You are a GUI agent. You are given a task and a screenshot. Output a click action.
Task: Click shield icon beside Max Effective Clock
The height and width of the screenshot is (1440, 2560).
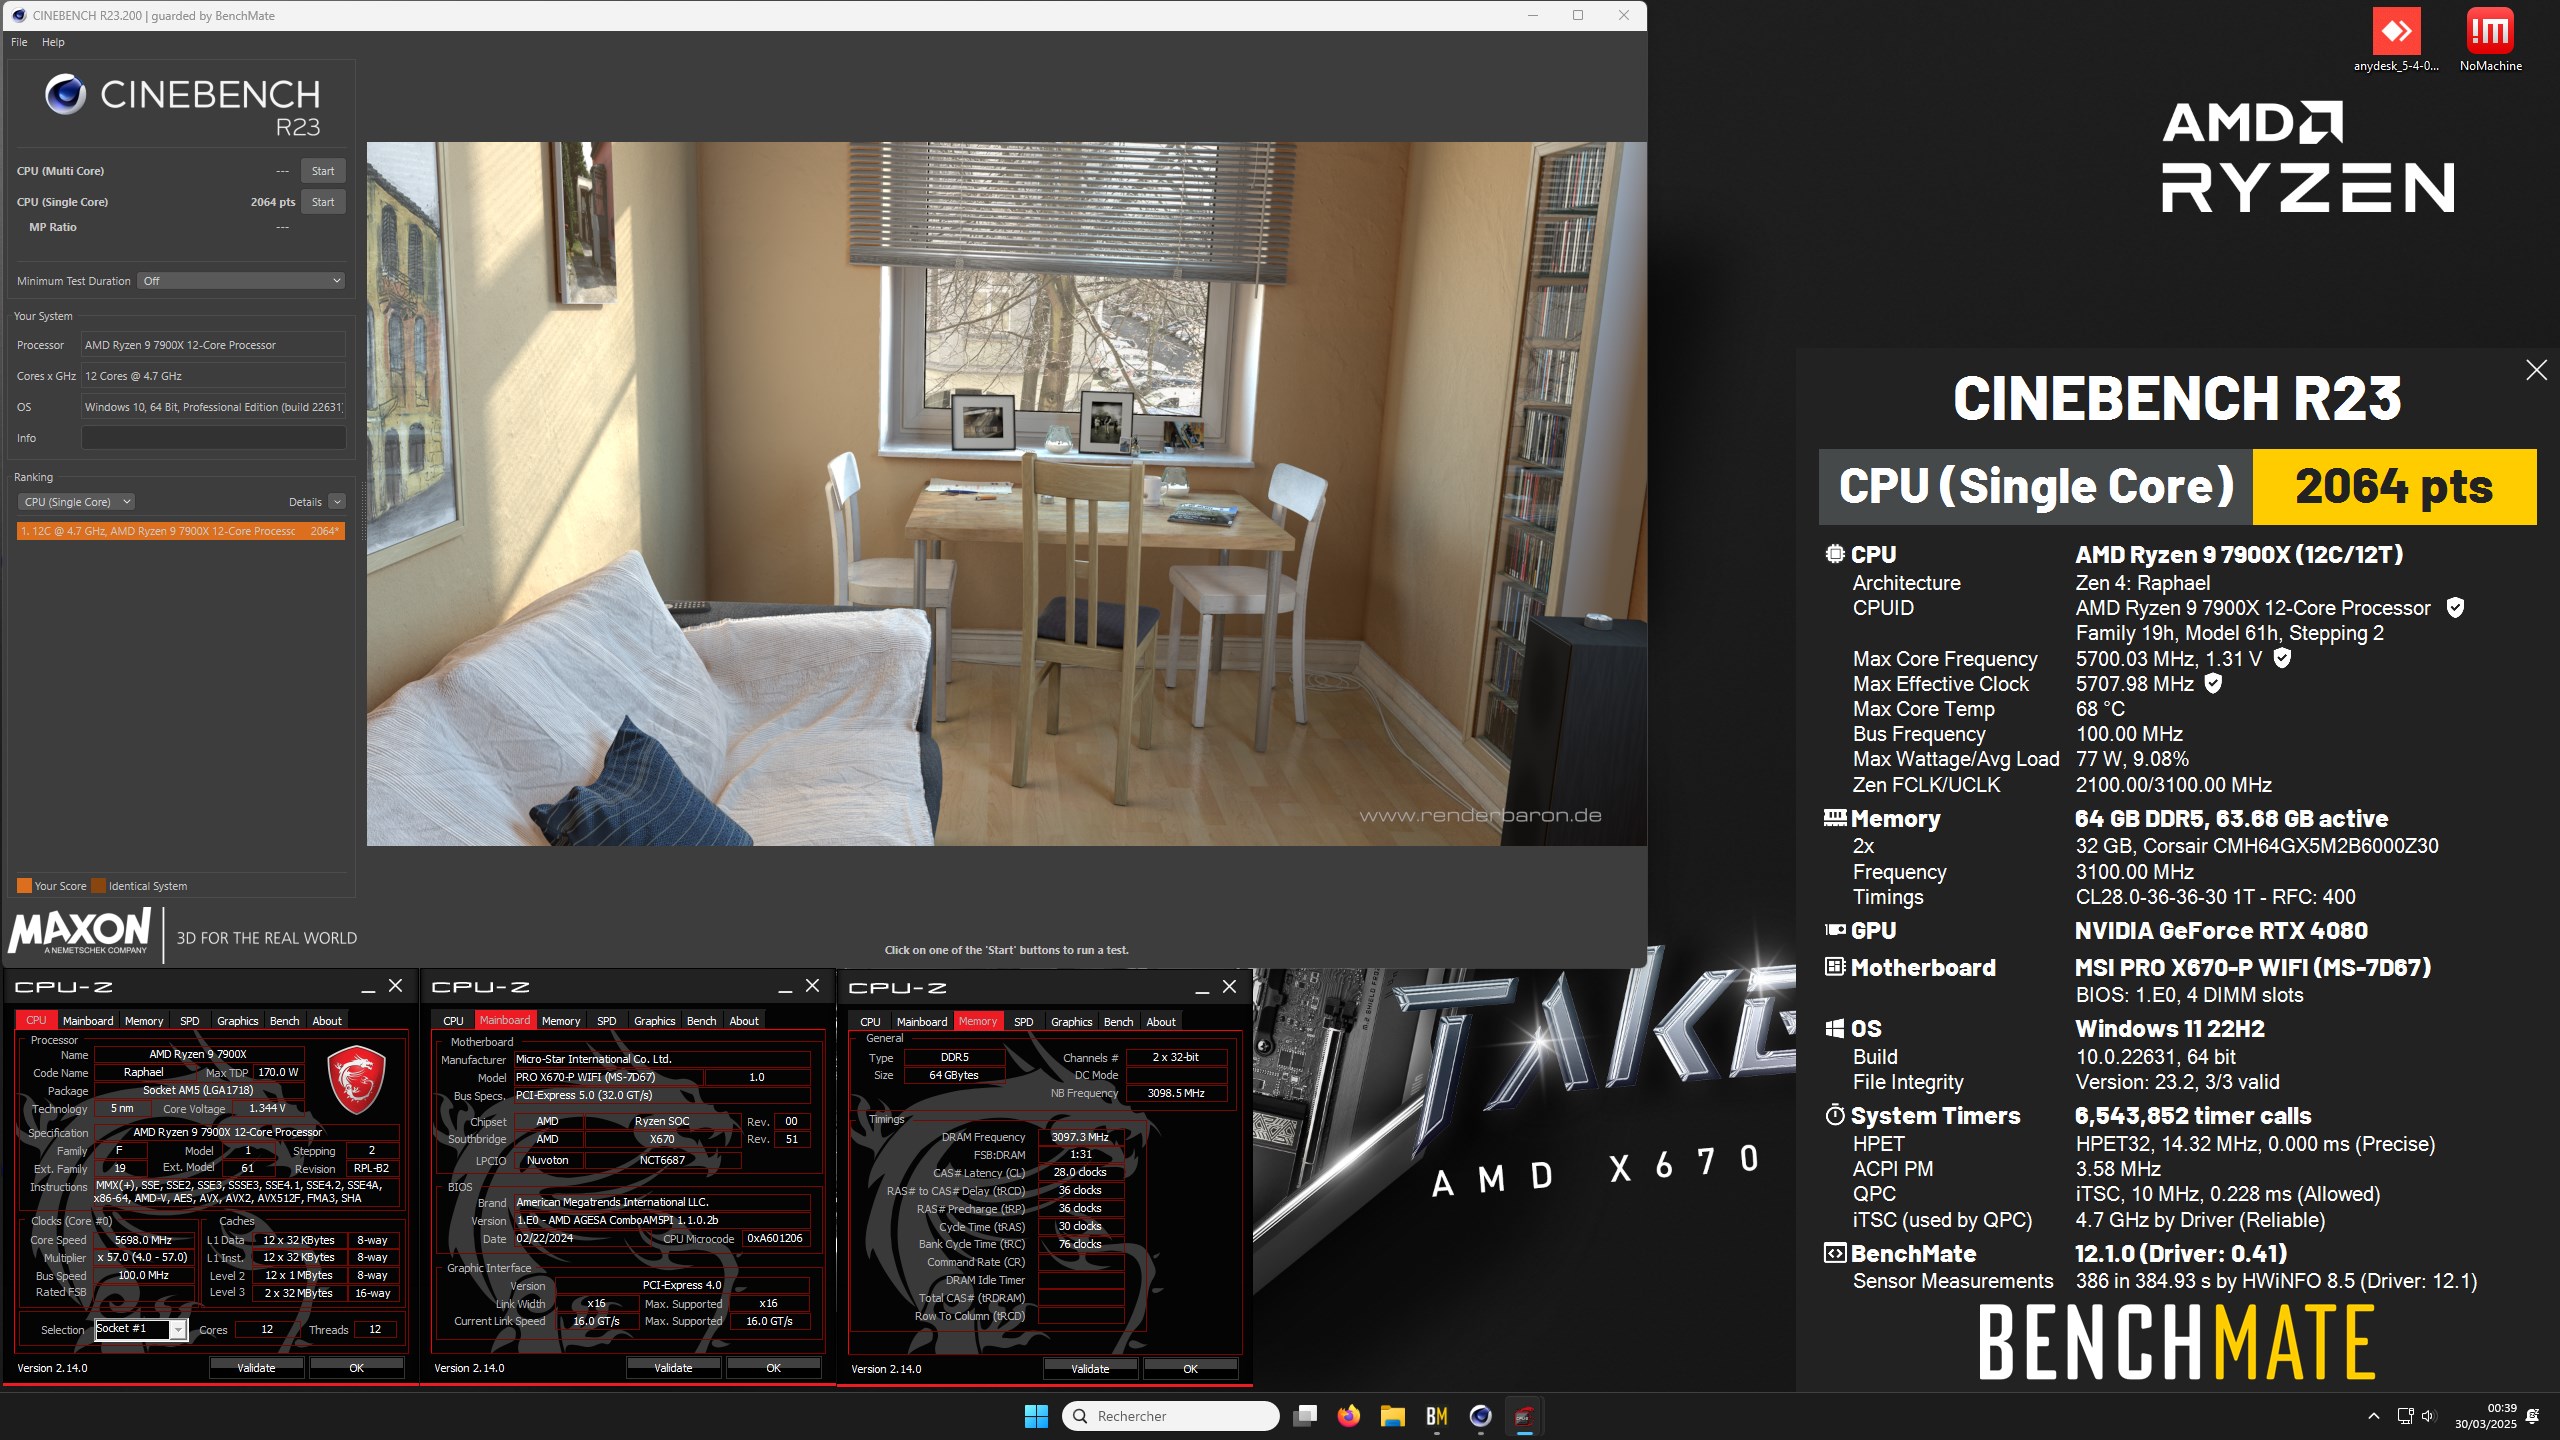click(2213, 683)
